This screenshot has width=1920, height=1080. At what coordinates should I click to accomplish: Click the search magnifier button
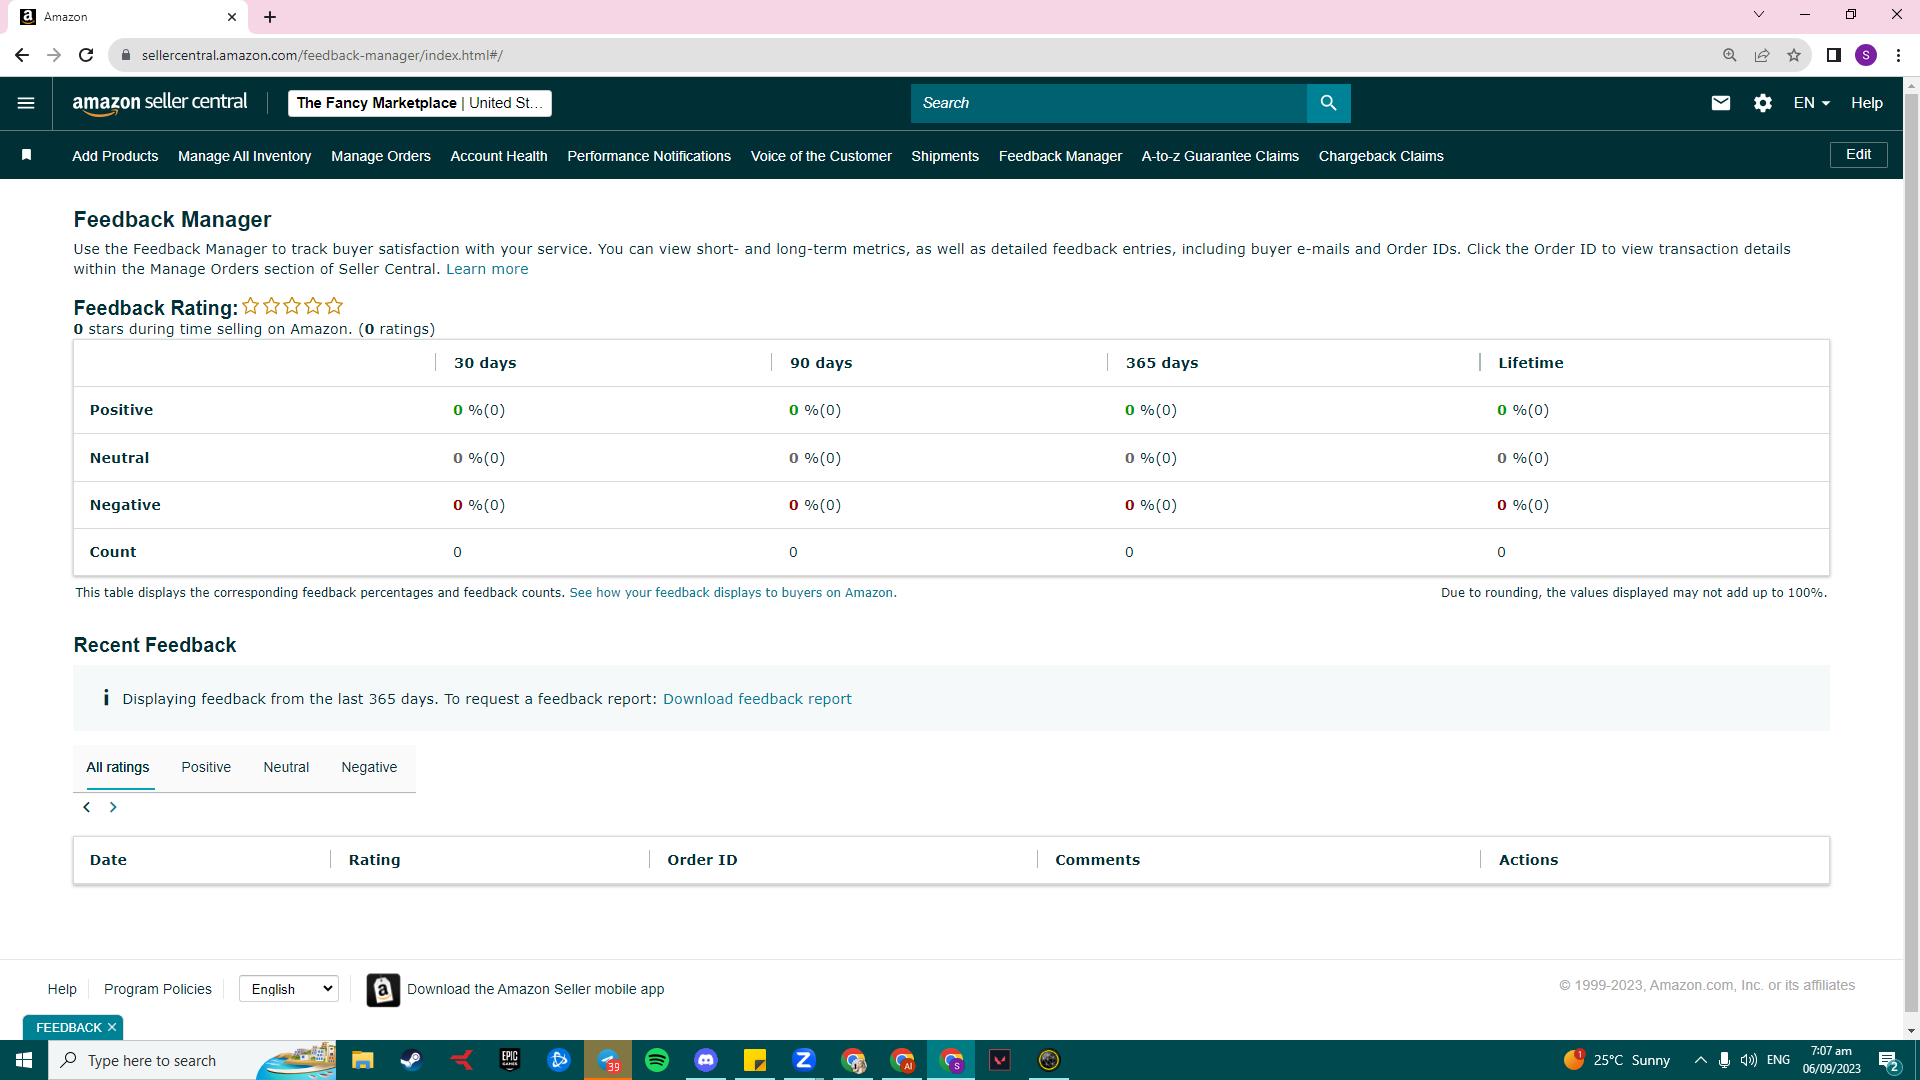(x=1328, y=103)
